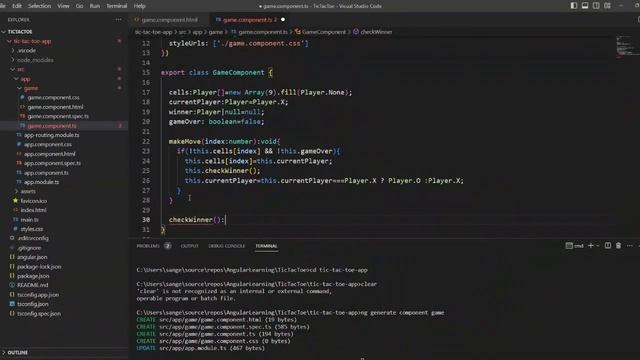640x360 pixels.
Task: Open game.component.spec.ts in the explorer
Action: click(x=58, y=116)
